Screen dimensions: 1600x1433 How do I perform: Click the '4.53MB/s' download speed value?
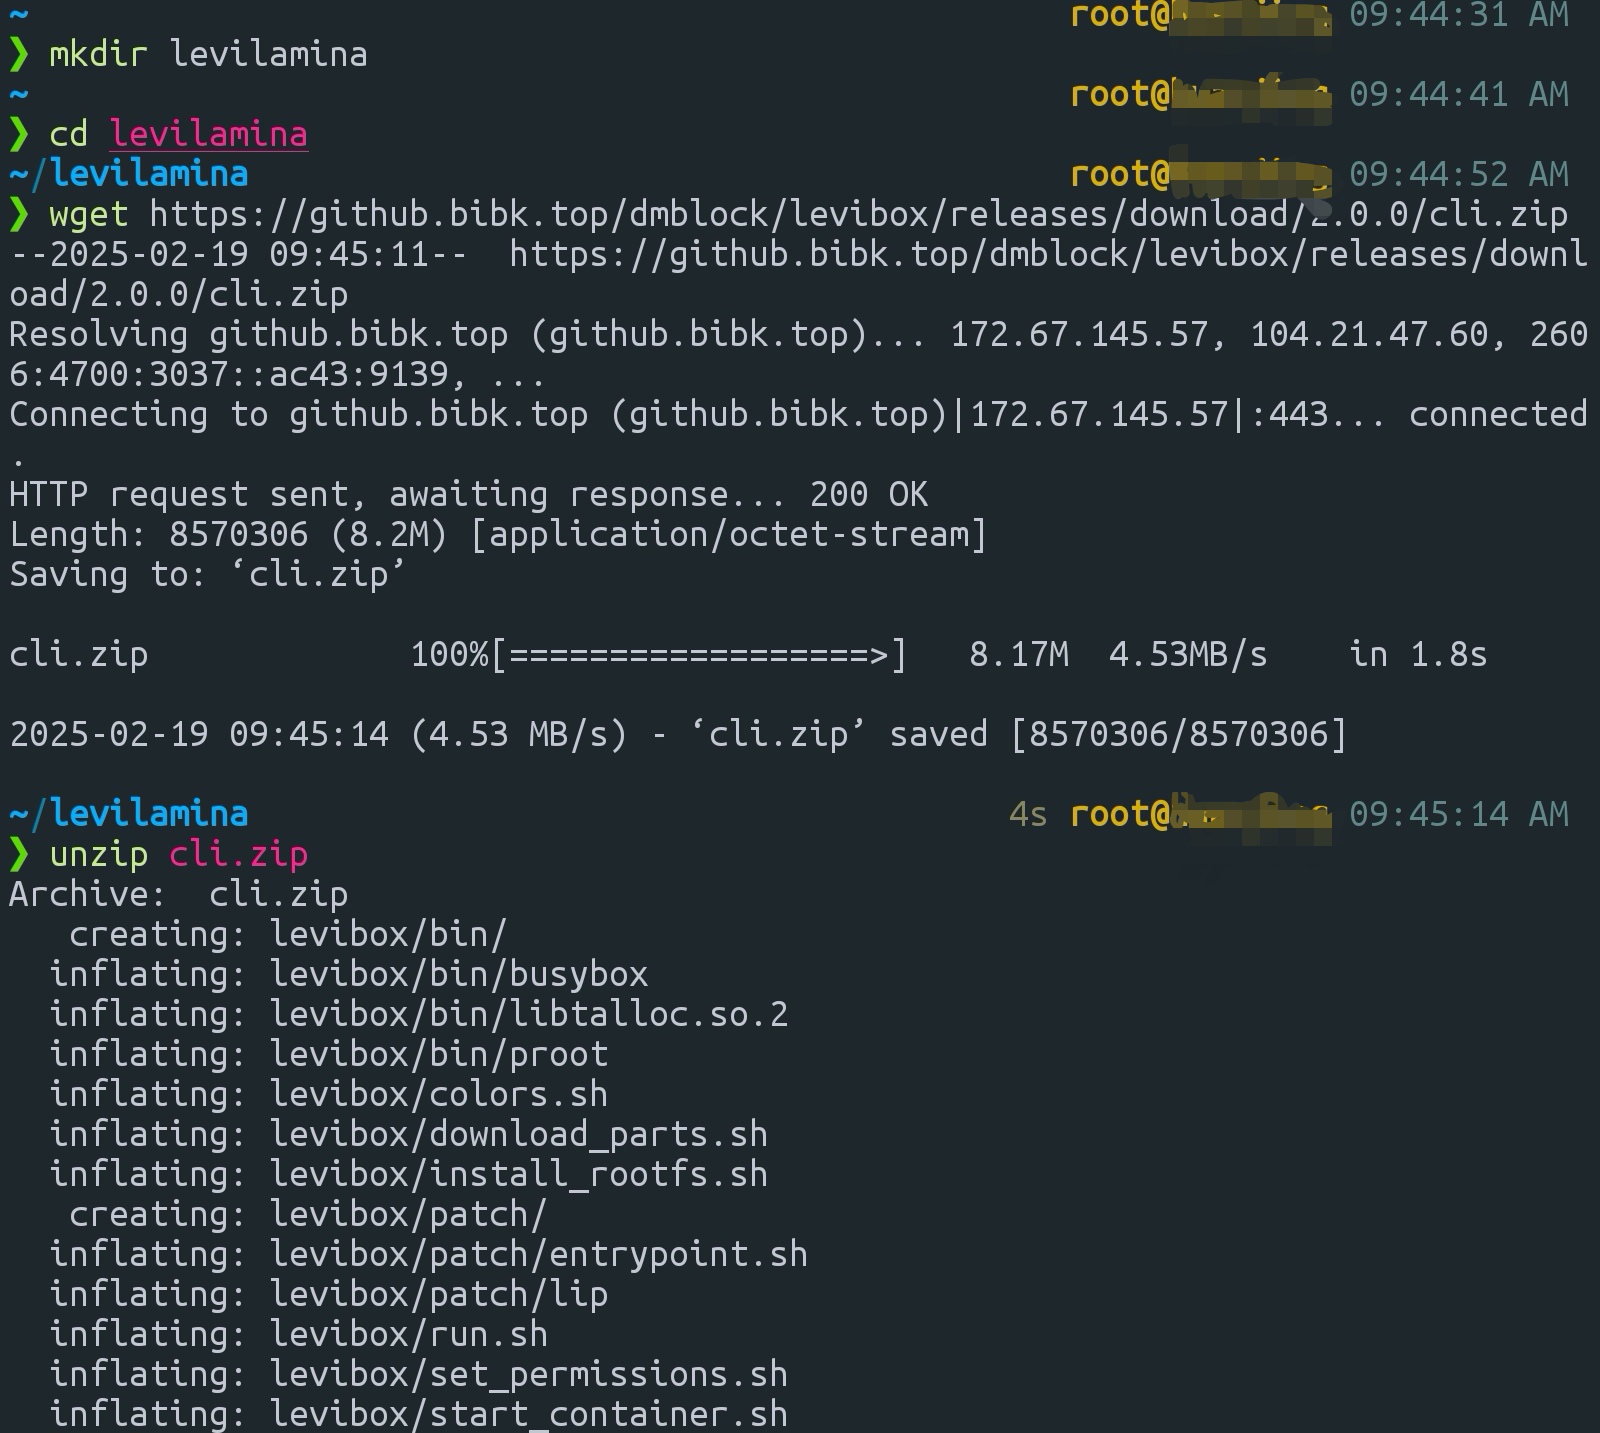point(1188,654)
